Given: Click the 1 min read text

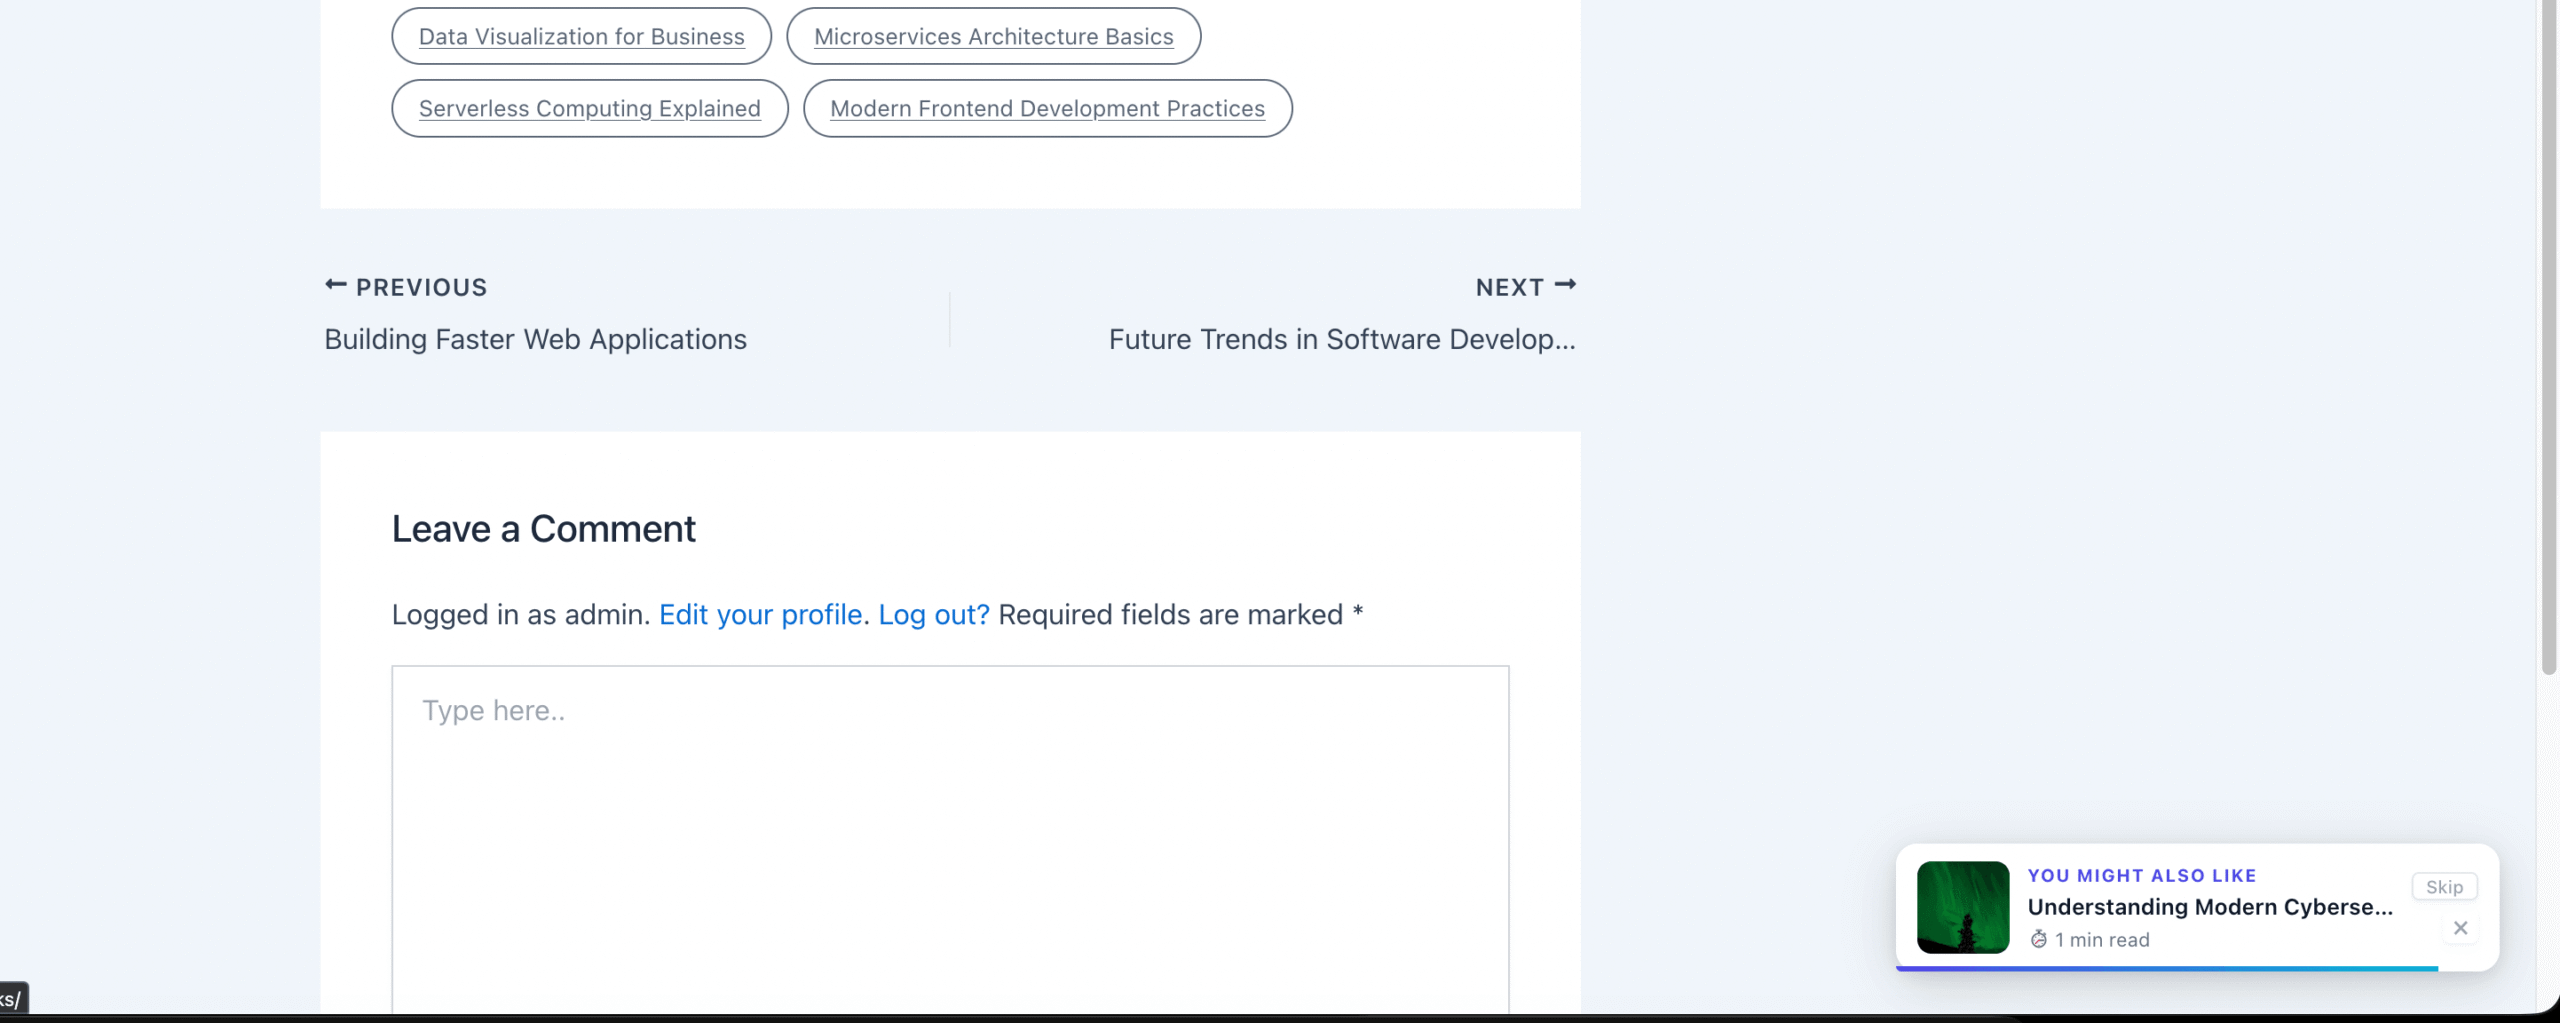Looking at the screenshot, I should click(2102, 940).
